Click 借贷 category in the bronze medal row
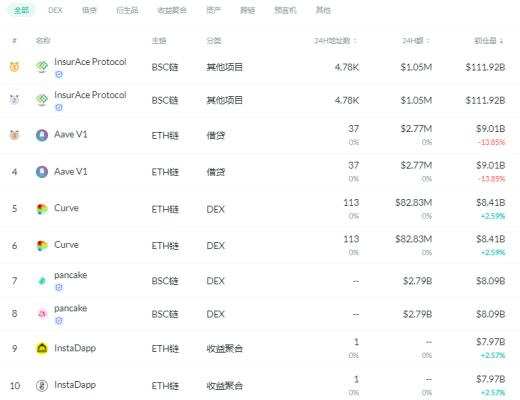Screen dimensions: 520x400 coord(216,135)
